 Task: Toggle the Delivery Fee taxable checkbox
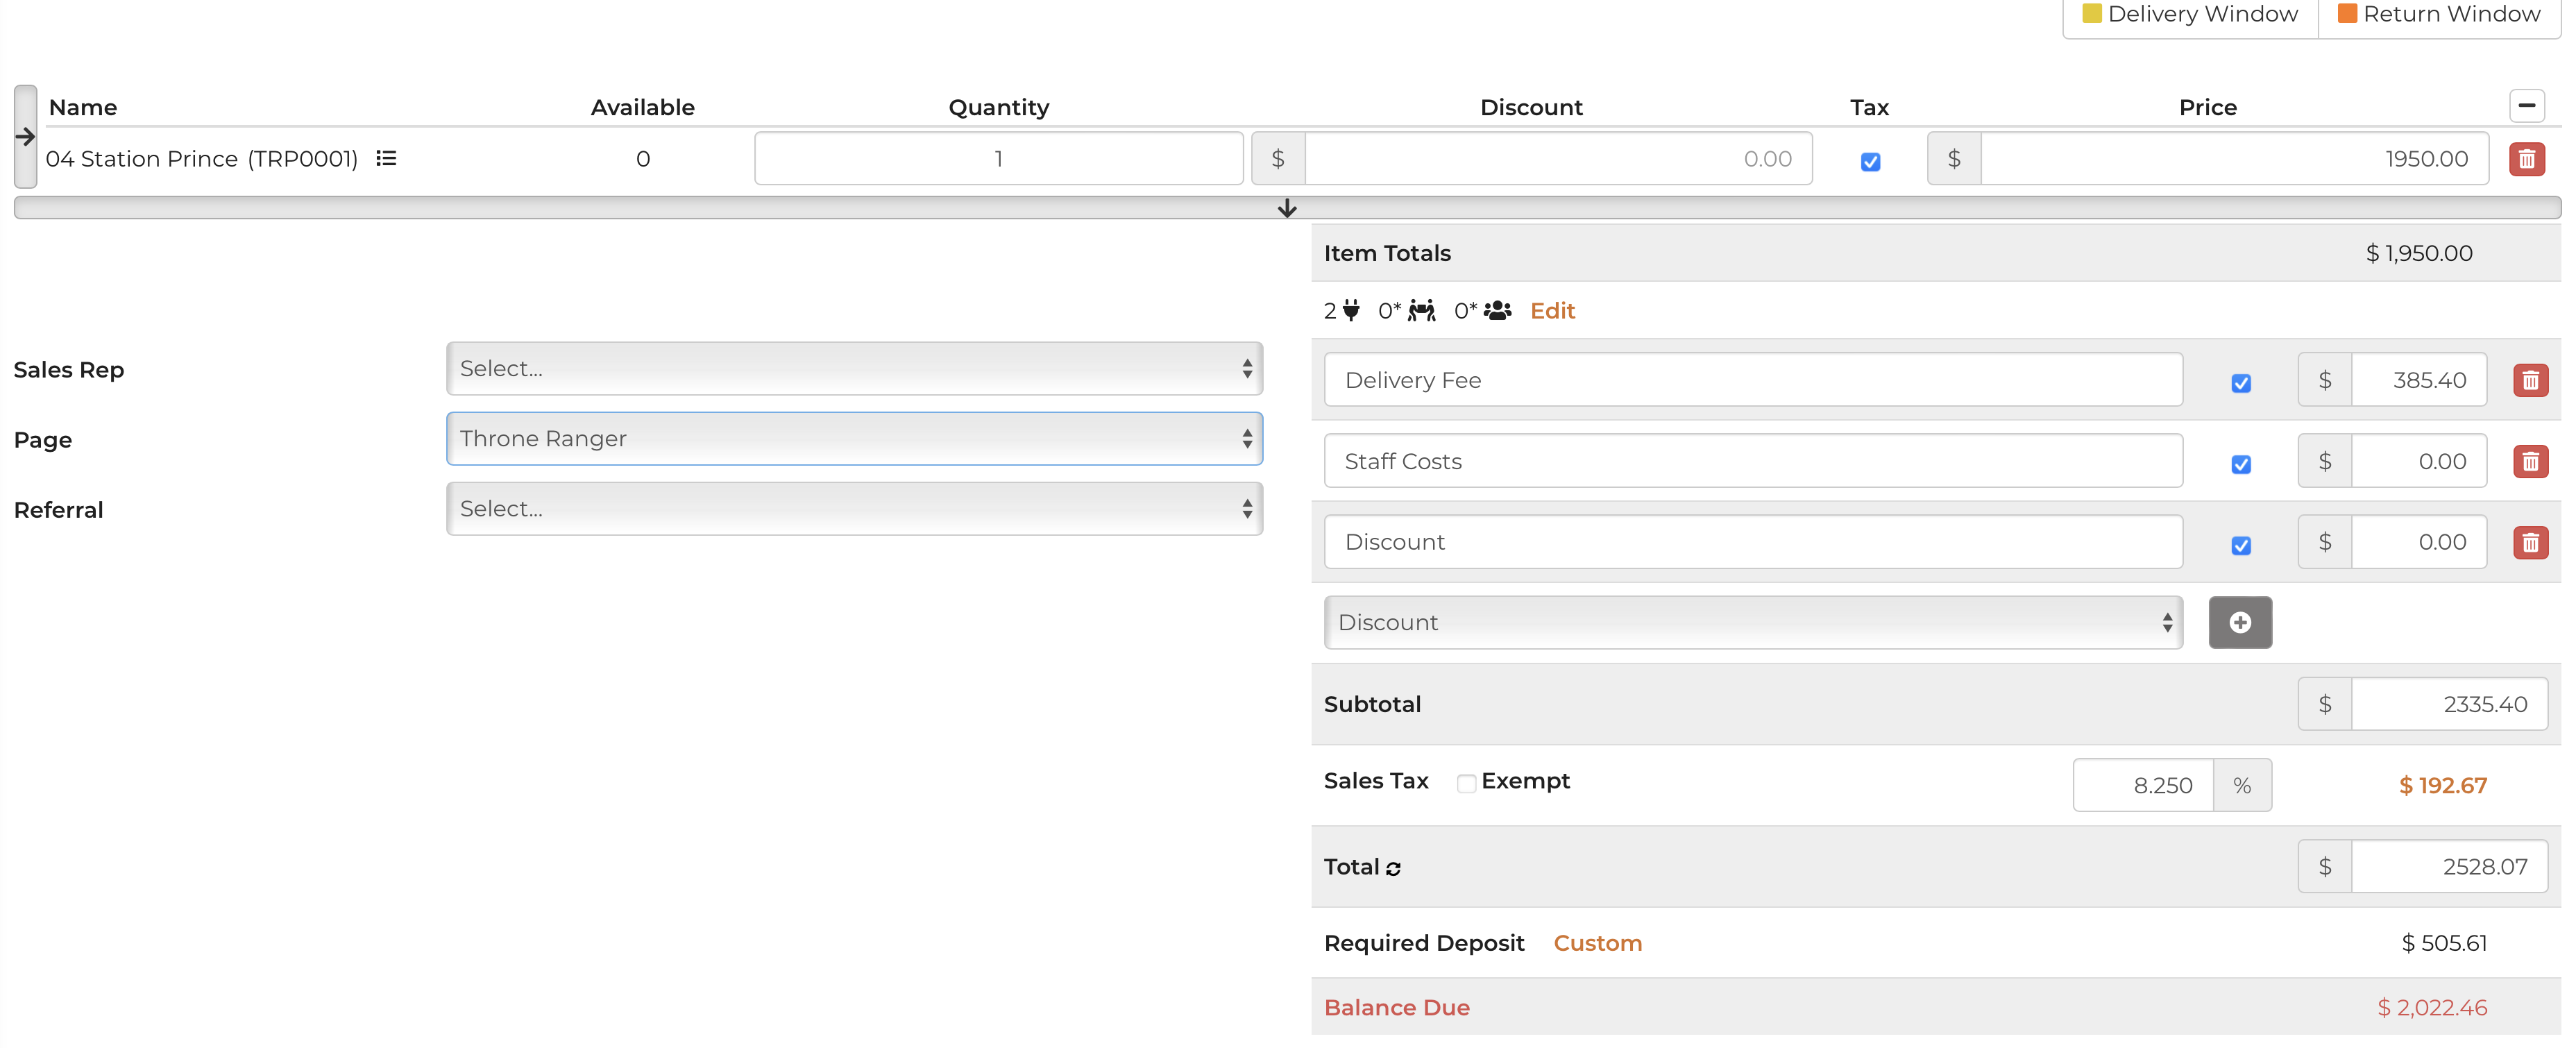pyautogui.click(x=2240, y=384)
